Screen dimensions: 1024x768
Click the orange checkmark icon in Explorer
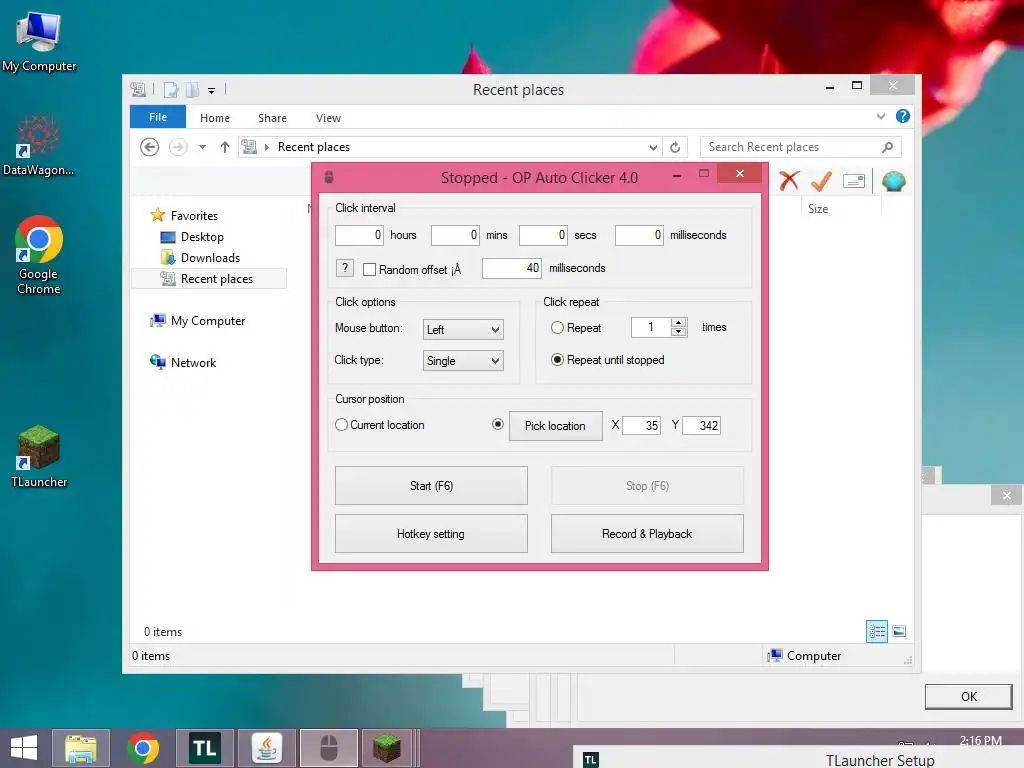(821, 181)
